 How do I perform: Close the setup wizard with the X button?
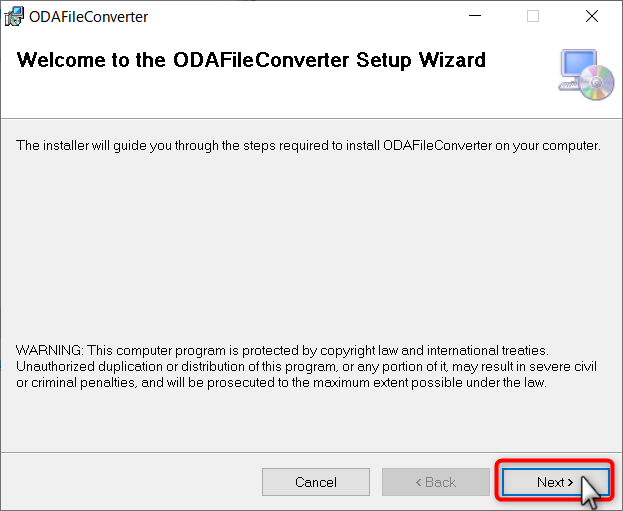point(592,16)
